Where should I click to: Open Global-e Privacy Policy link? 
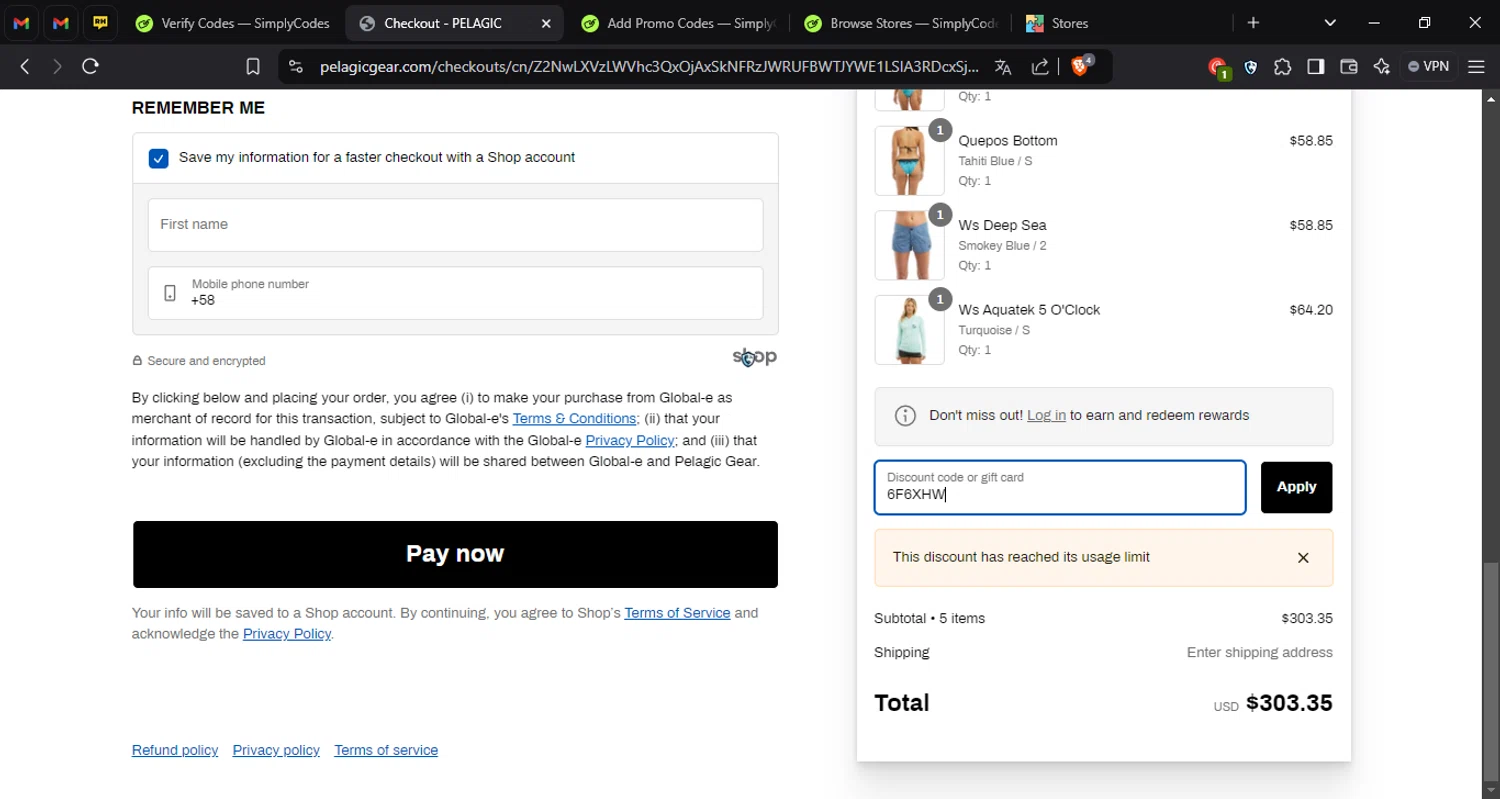[630, 441]
